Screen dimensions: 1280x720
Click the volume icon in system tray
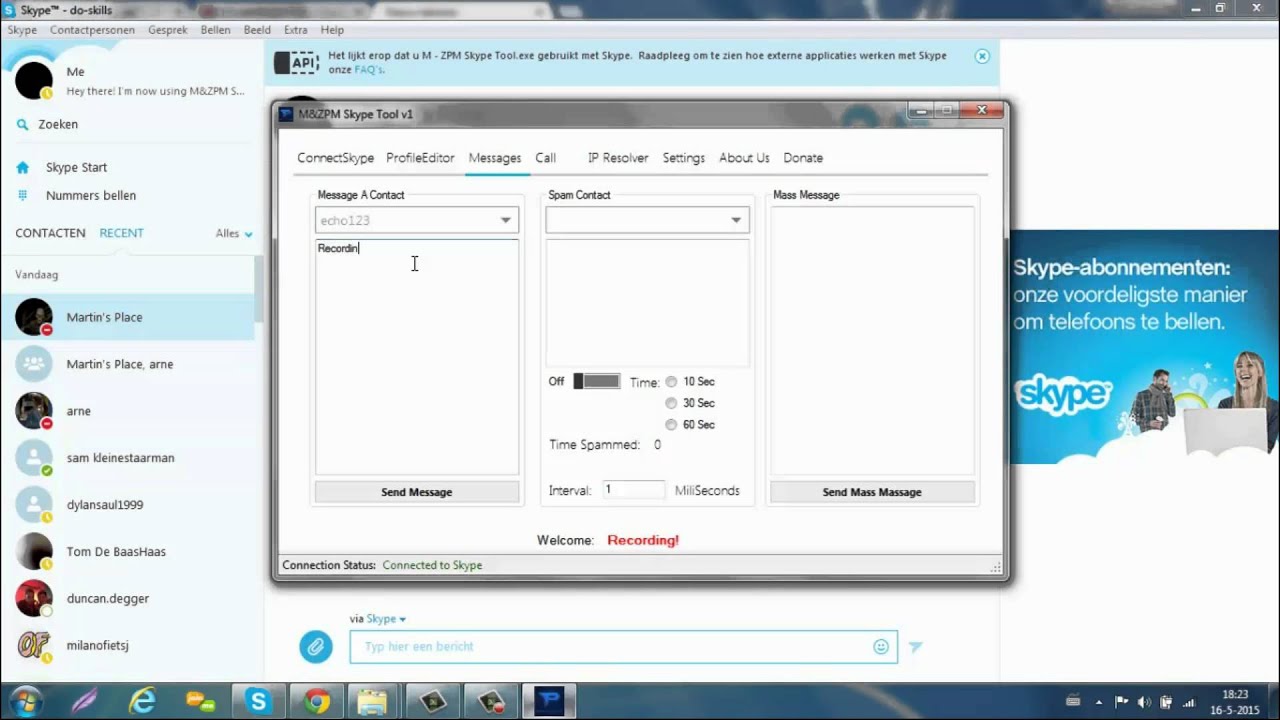[1143, 702]
